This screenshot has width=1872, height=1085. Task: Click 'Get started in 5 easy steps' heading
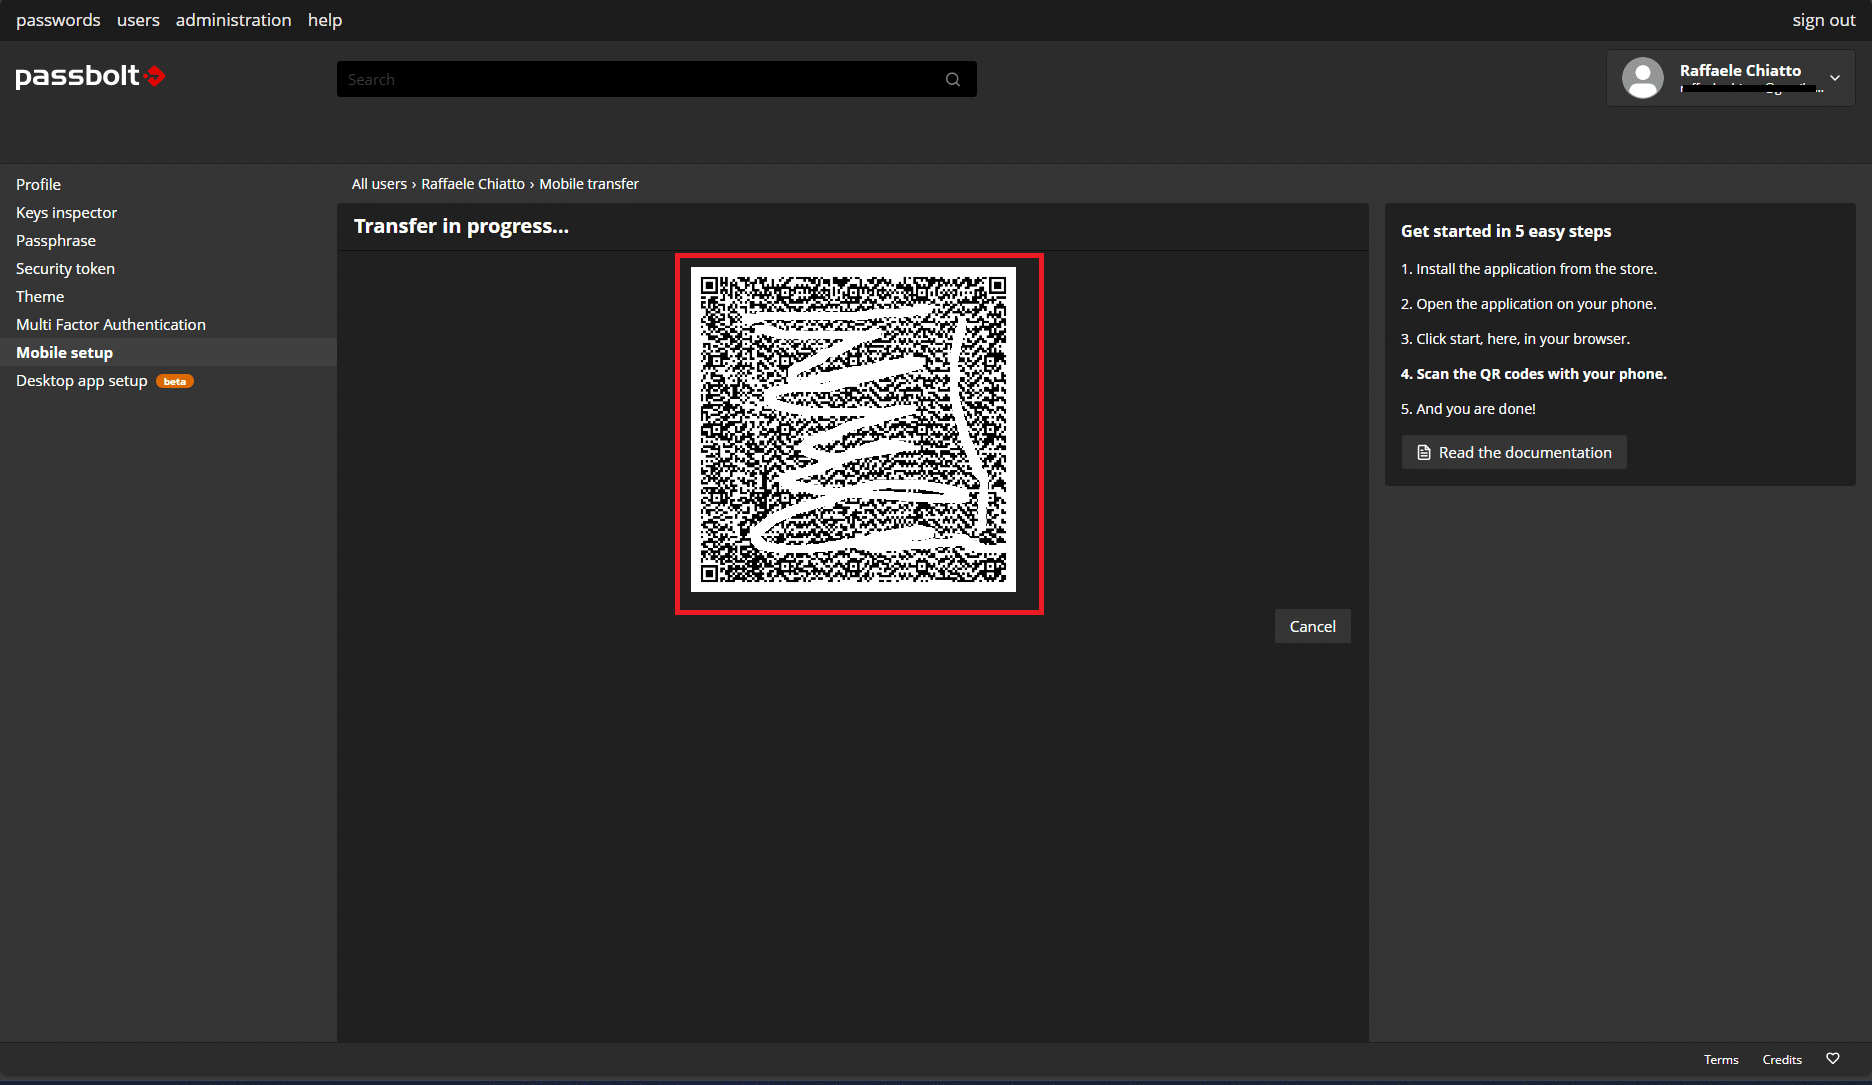pos(1506,231)
